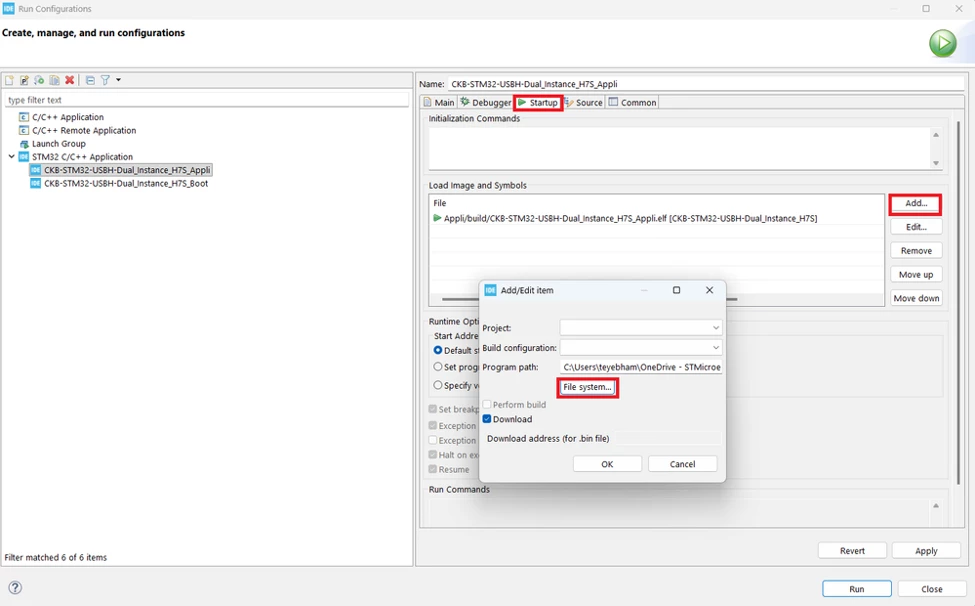975x606 pixels.
Task: Click the New launch configuration icon
Action: pos(9,80)
